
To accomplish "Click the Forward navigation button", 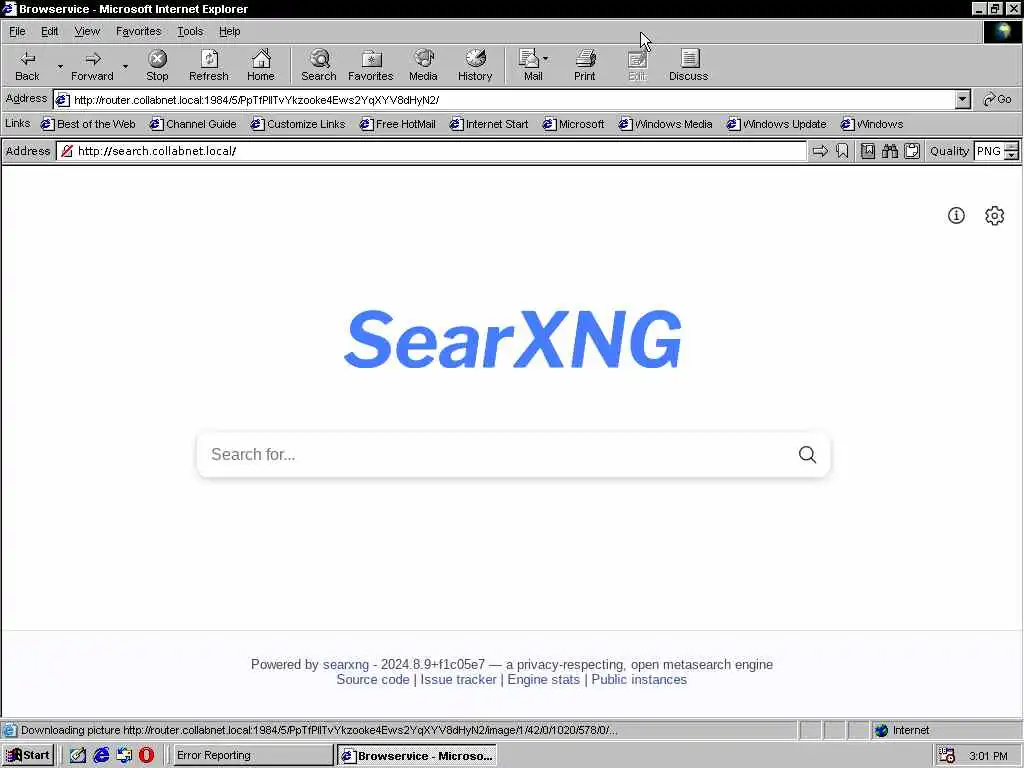I will click(x=91, y=65).
